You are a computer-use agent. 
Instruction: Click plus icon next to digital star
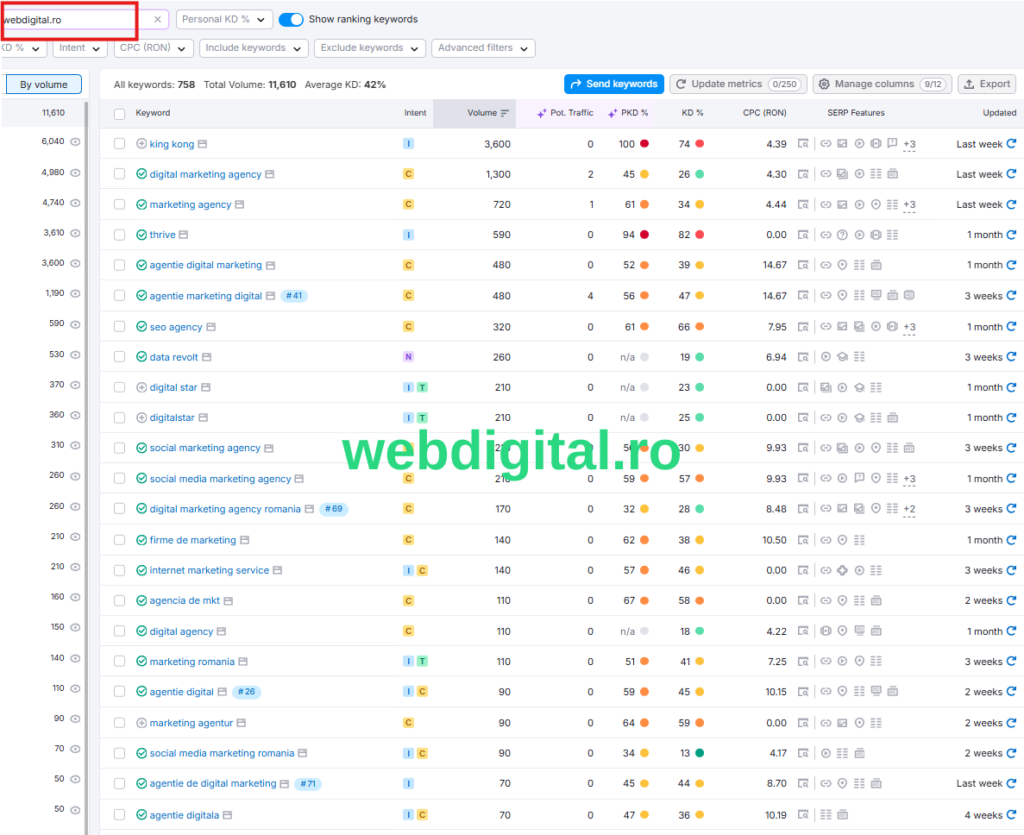tap(141, 388)
